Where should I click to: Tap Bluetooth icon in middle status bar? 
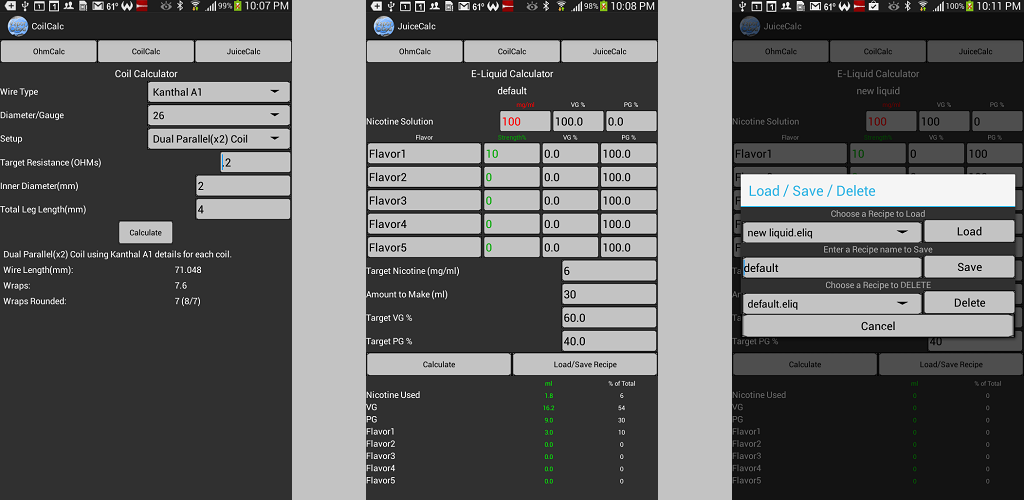548,7
